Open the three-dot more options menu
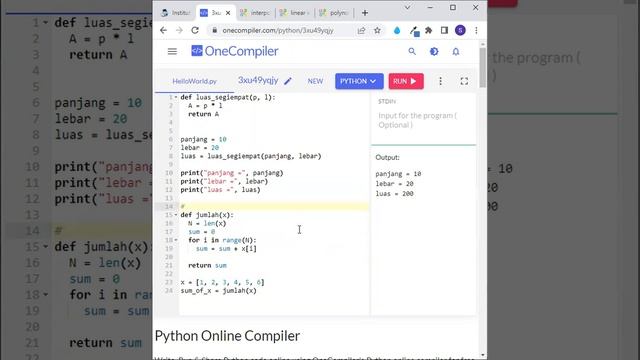The height and width of the screenshot is (360, 640). click(x=440, y=81)
